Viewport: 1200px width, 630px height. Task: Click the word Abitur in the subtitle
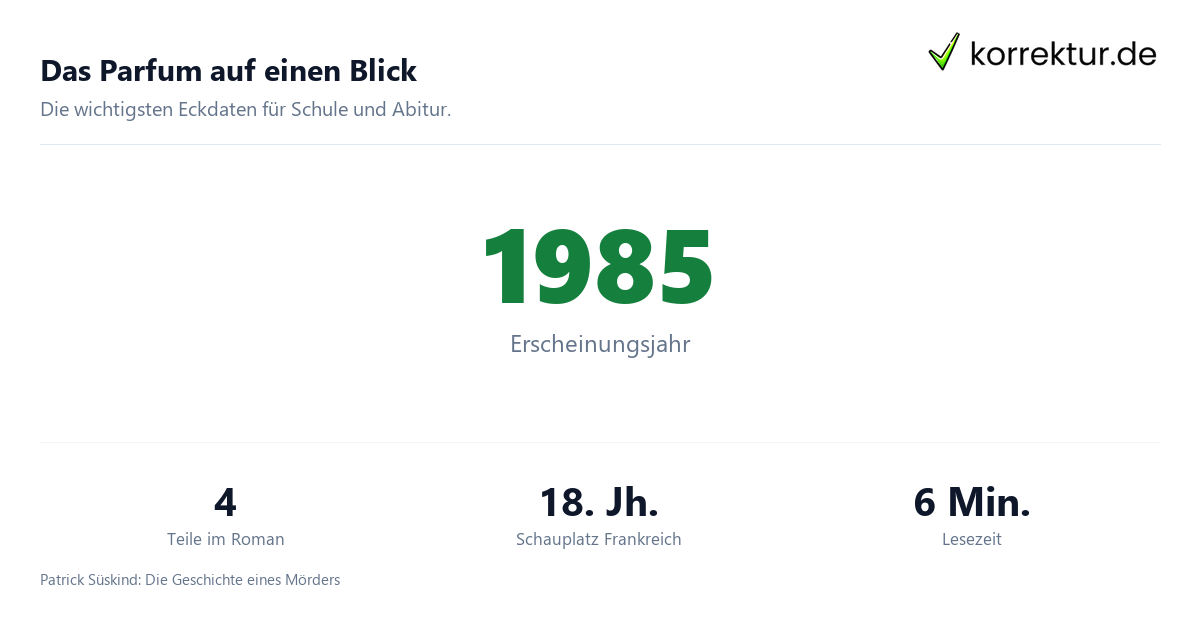click(422, 110)
